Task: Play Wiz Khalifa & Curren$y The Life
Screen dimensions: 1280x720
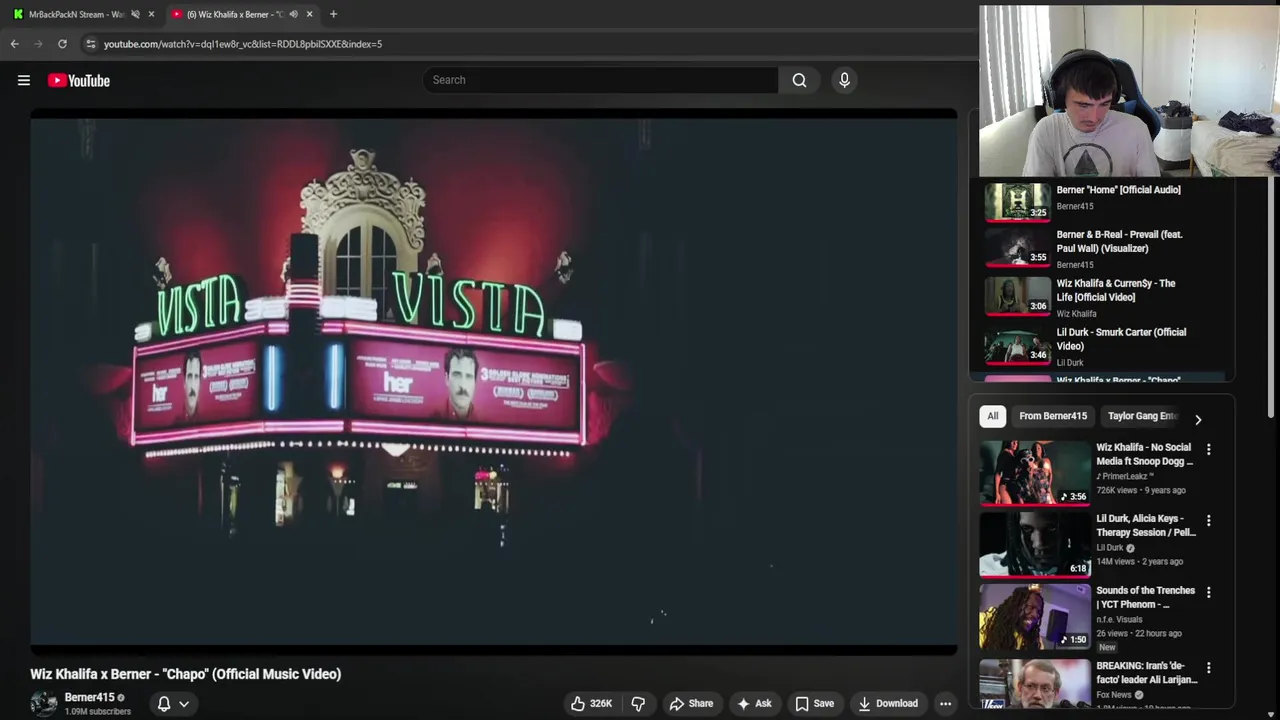Action: 1116,290
